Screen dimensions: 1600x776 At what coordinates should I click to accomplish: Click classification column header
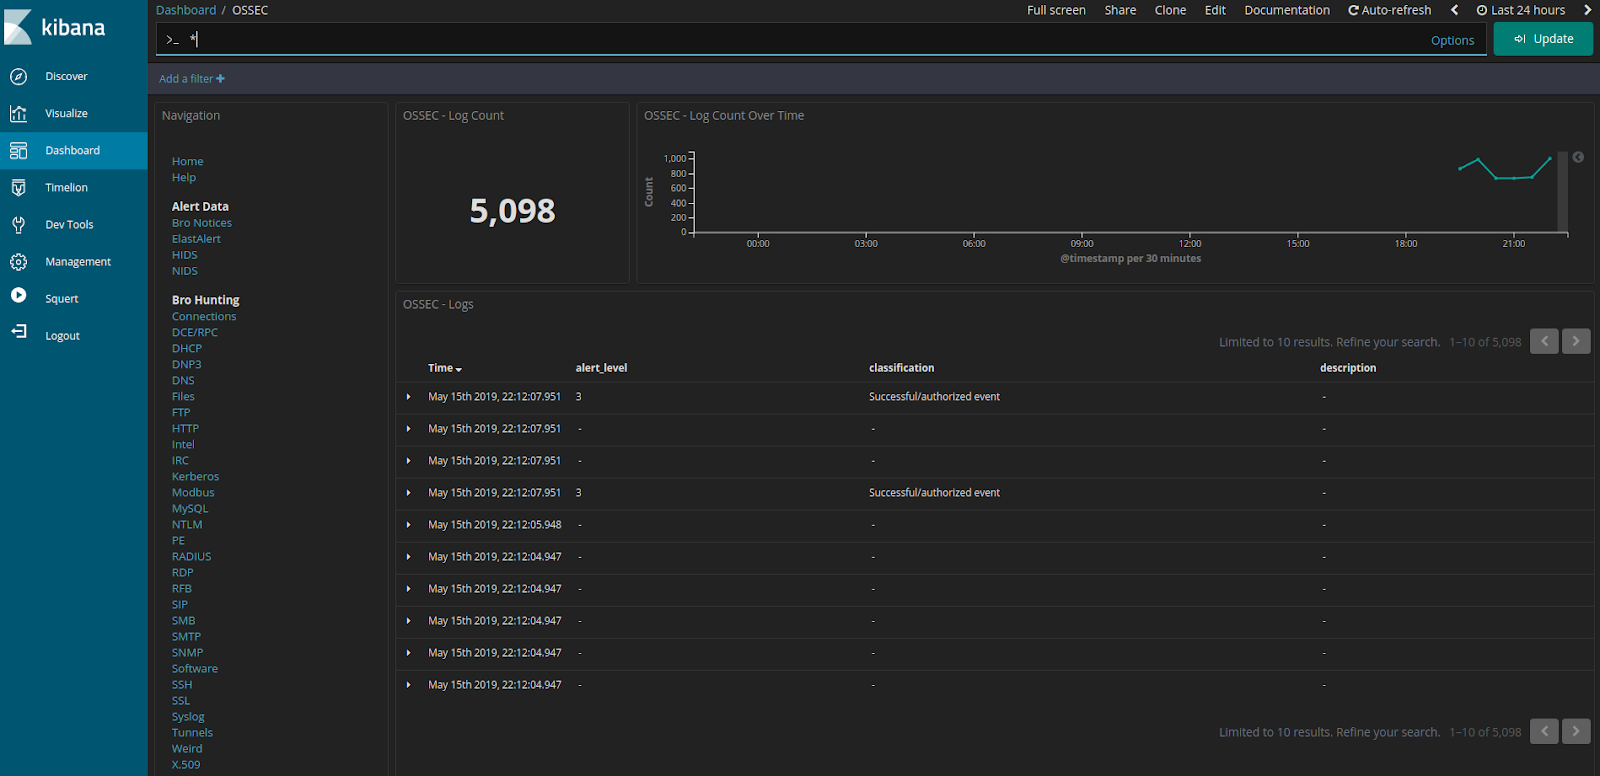pos(901,368)
